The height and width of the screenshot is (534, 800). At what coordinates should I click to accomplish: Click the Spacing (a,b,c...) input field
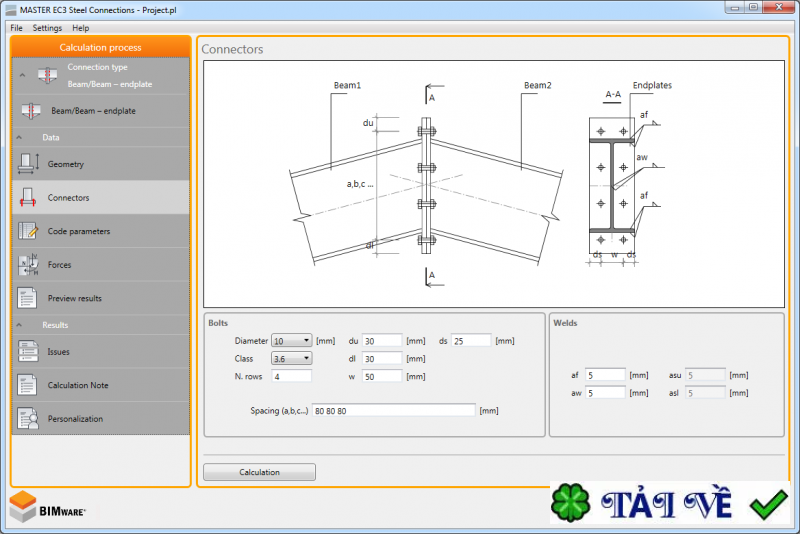click(x=393, y=410)
